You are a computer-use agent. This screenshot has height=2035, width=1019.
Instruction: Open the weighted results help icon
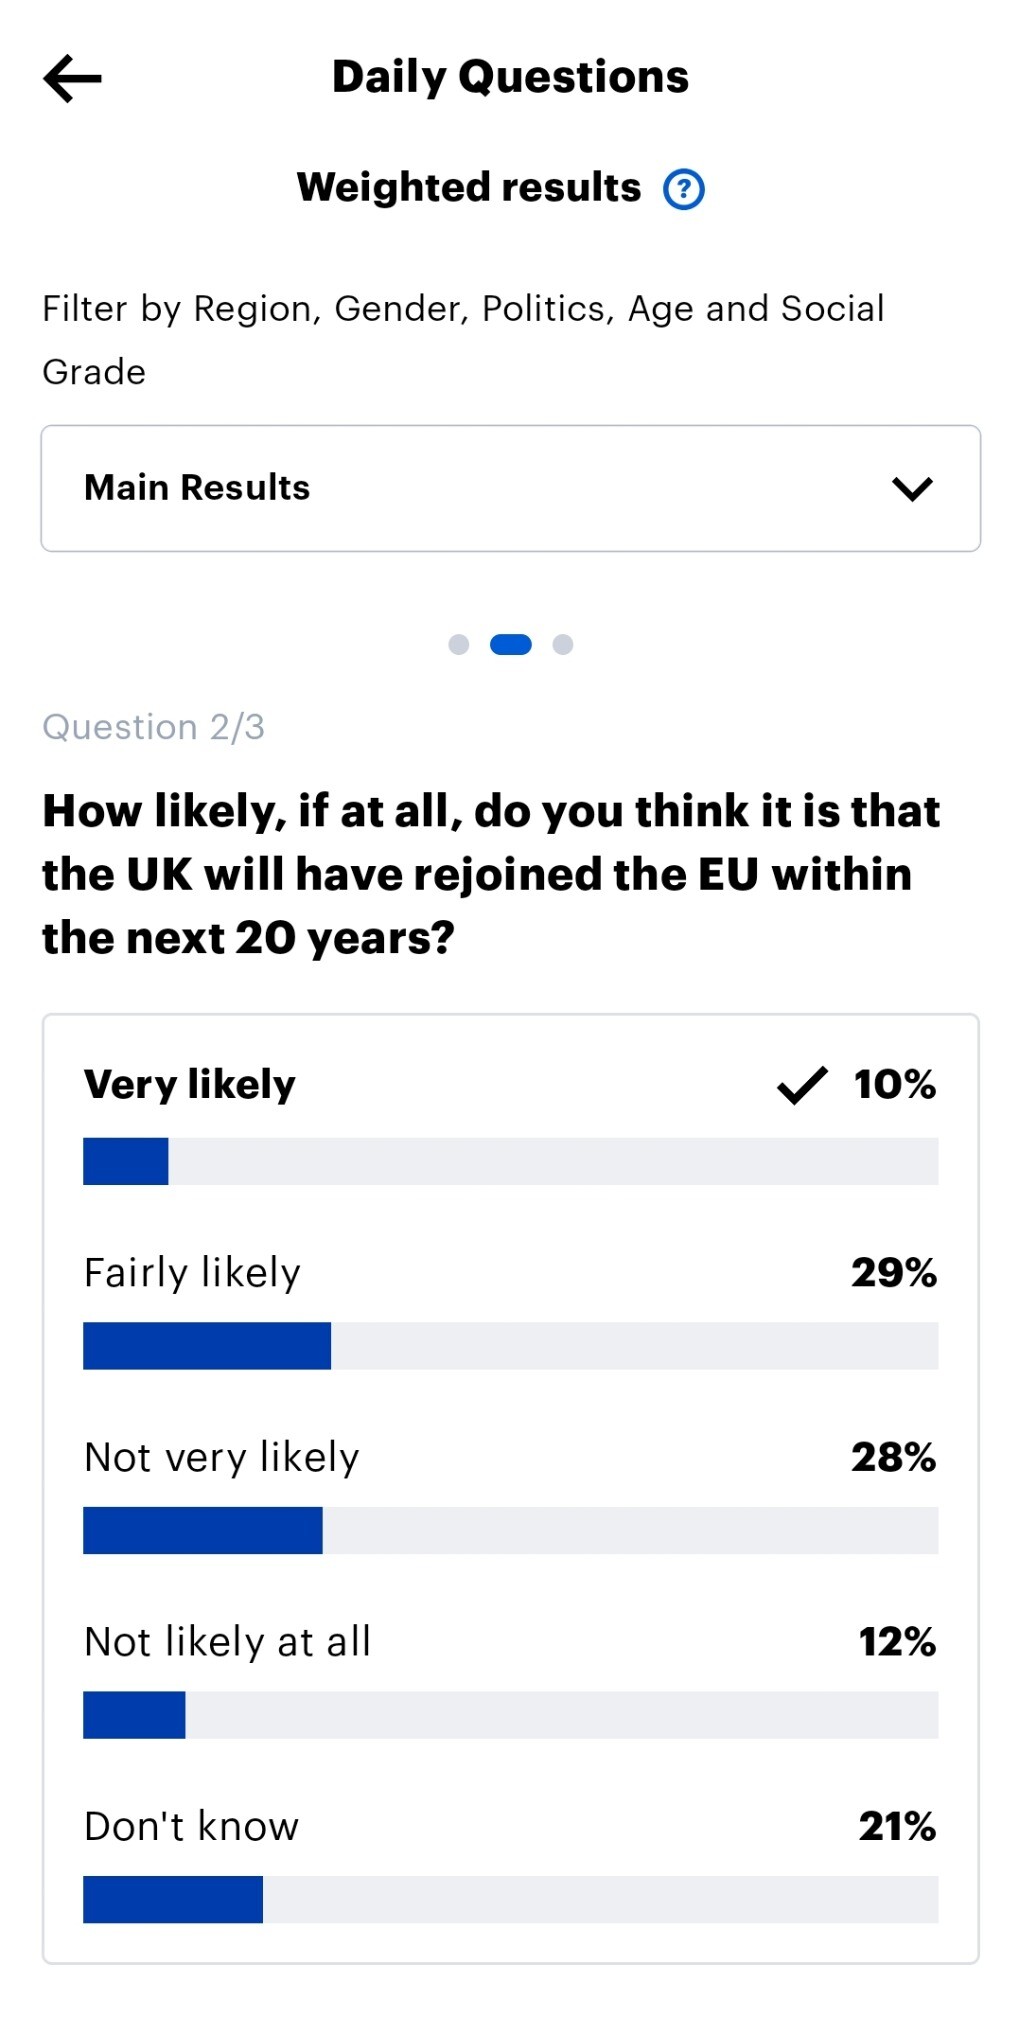point(684,189)
